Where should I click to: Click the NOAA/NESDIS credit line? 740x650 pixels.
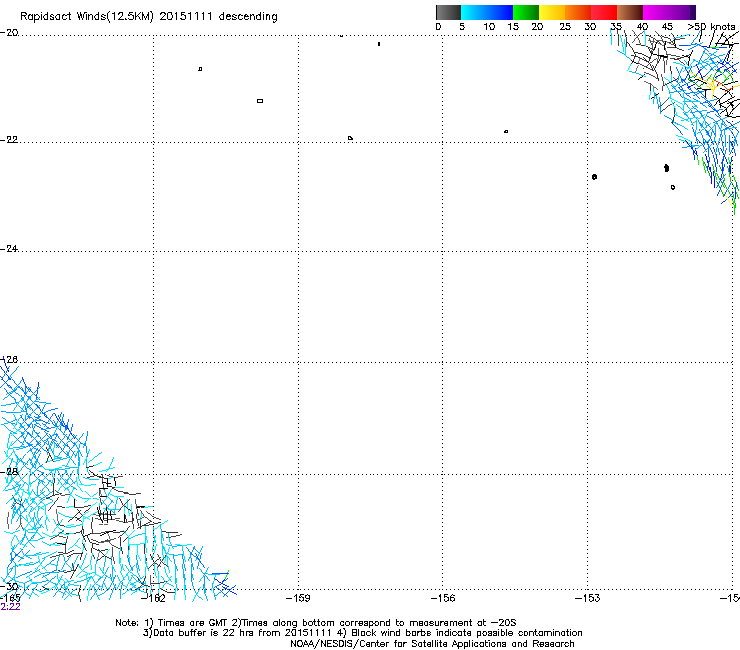point(432,644)
